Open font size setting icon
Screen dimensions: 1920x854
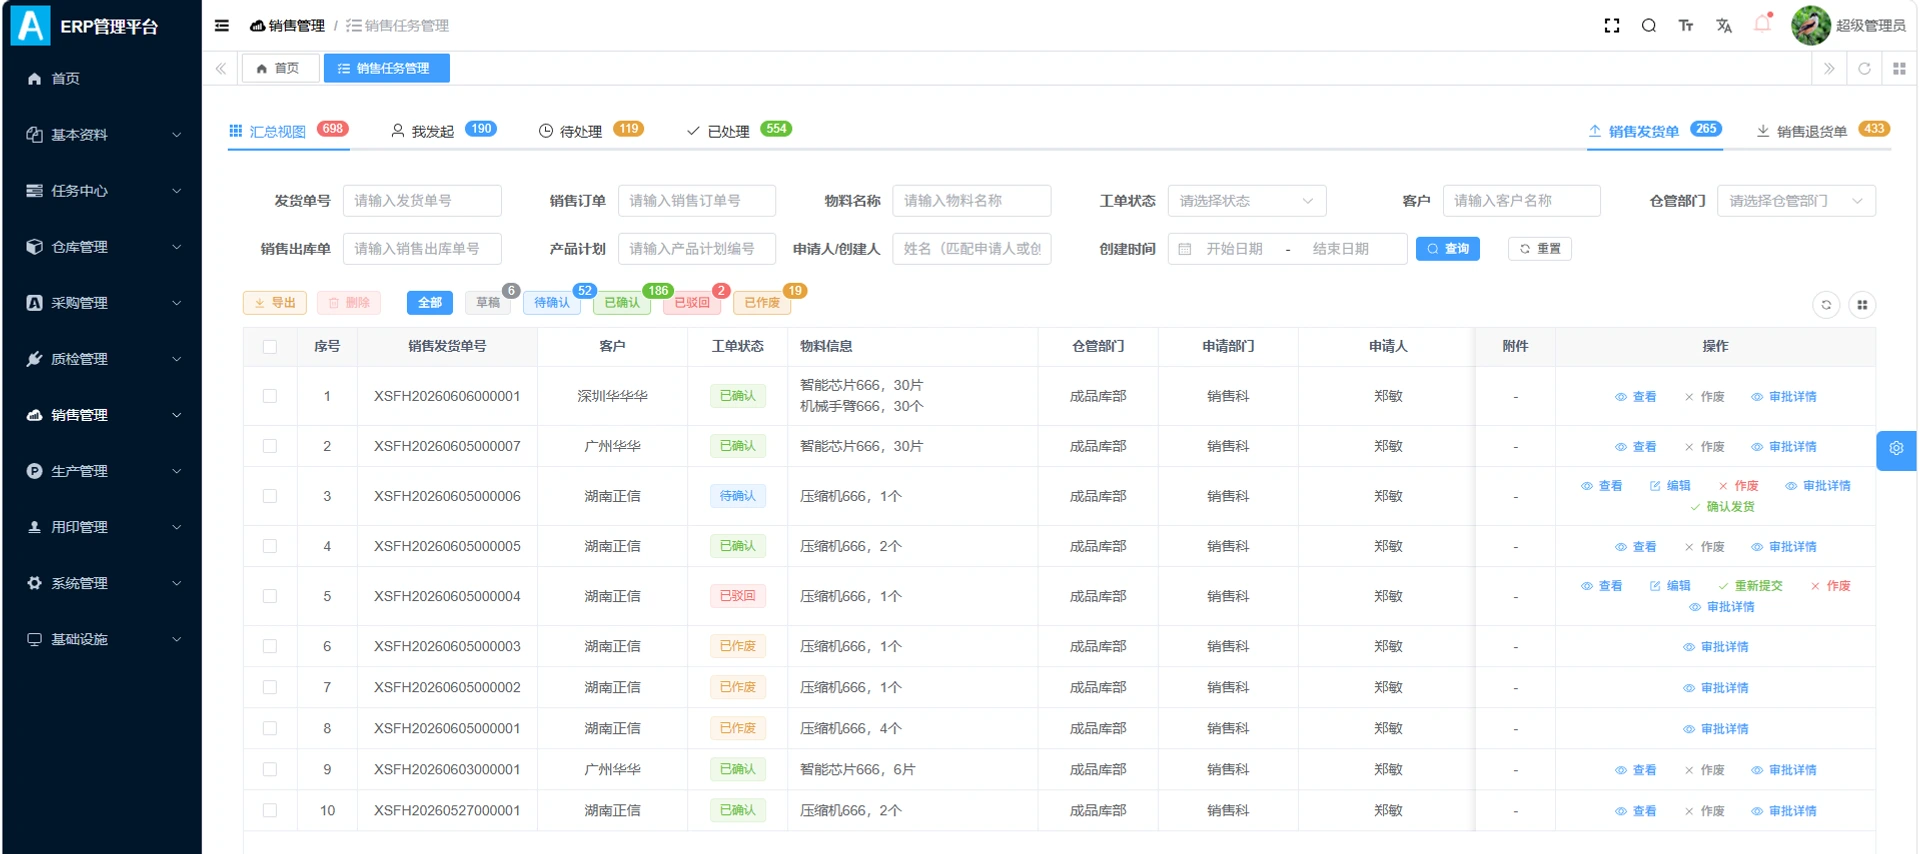[x=1686, y=26]
